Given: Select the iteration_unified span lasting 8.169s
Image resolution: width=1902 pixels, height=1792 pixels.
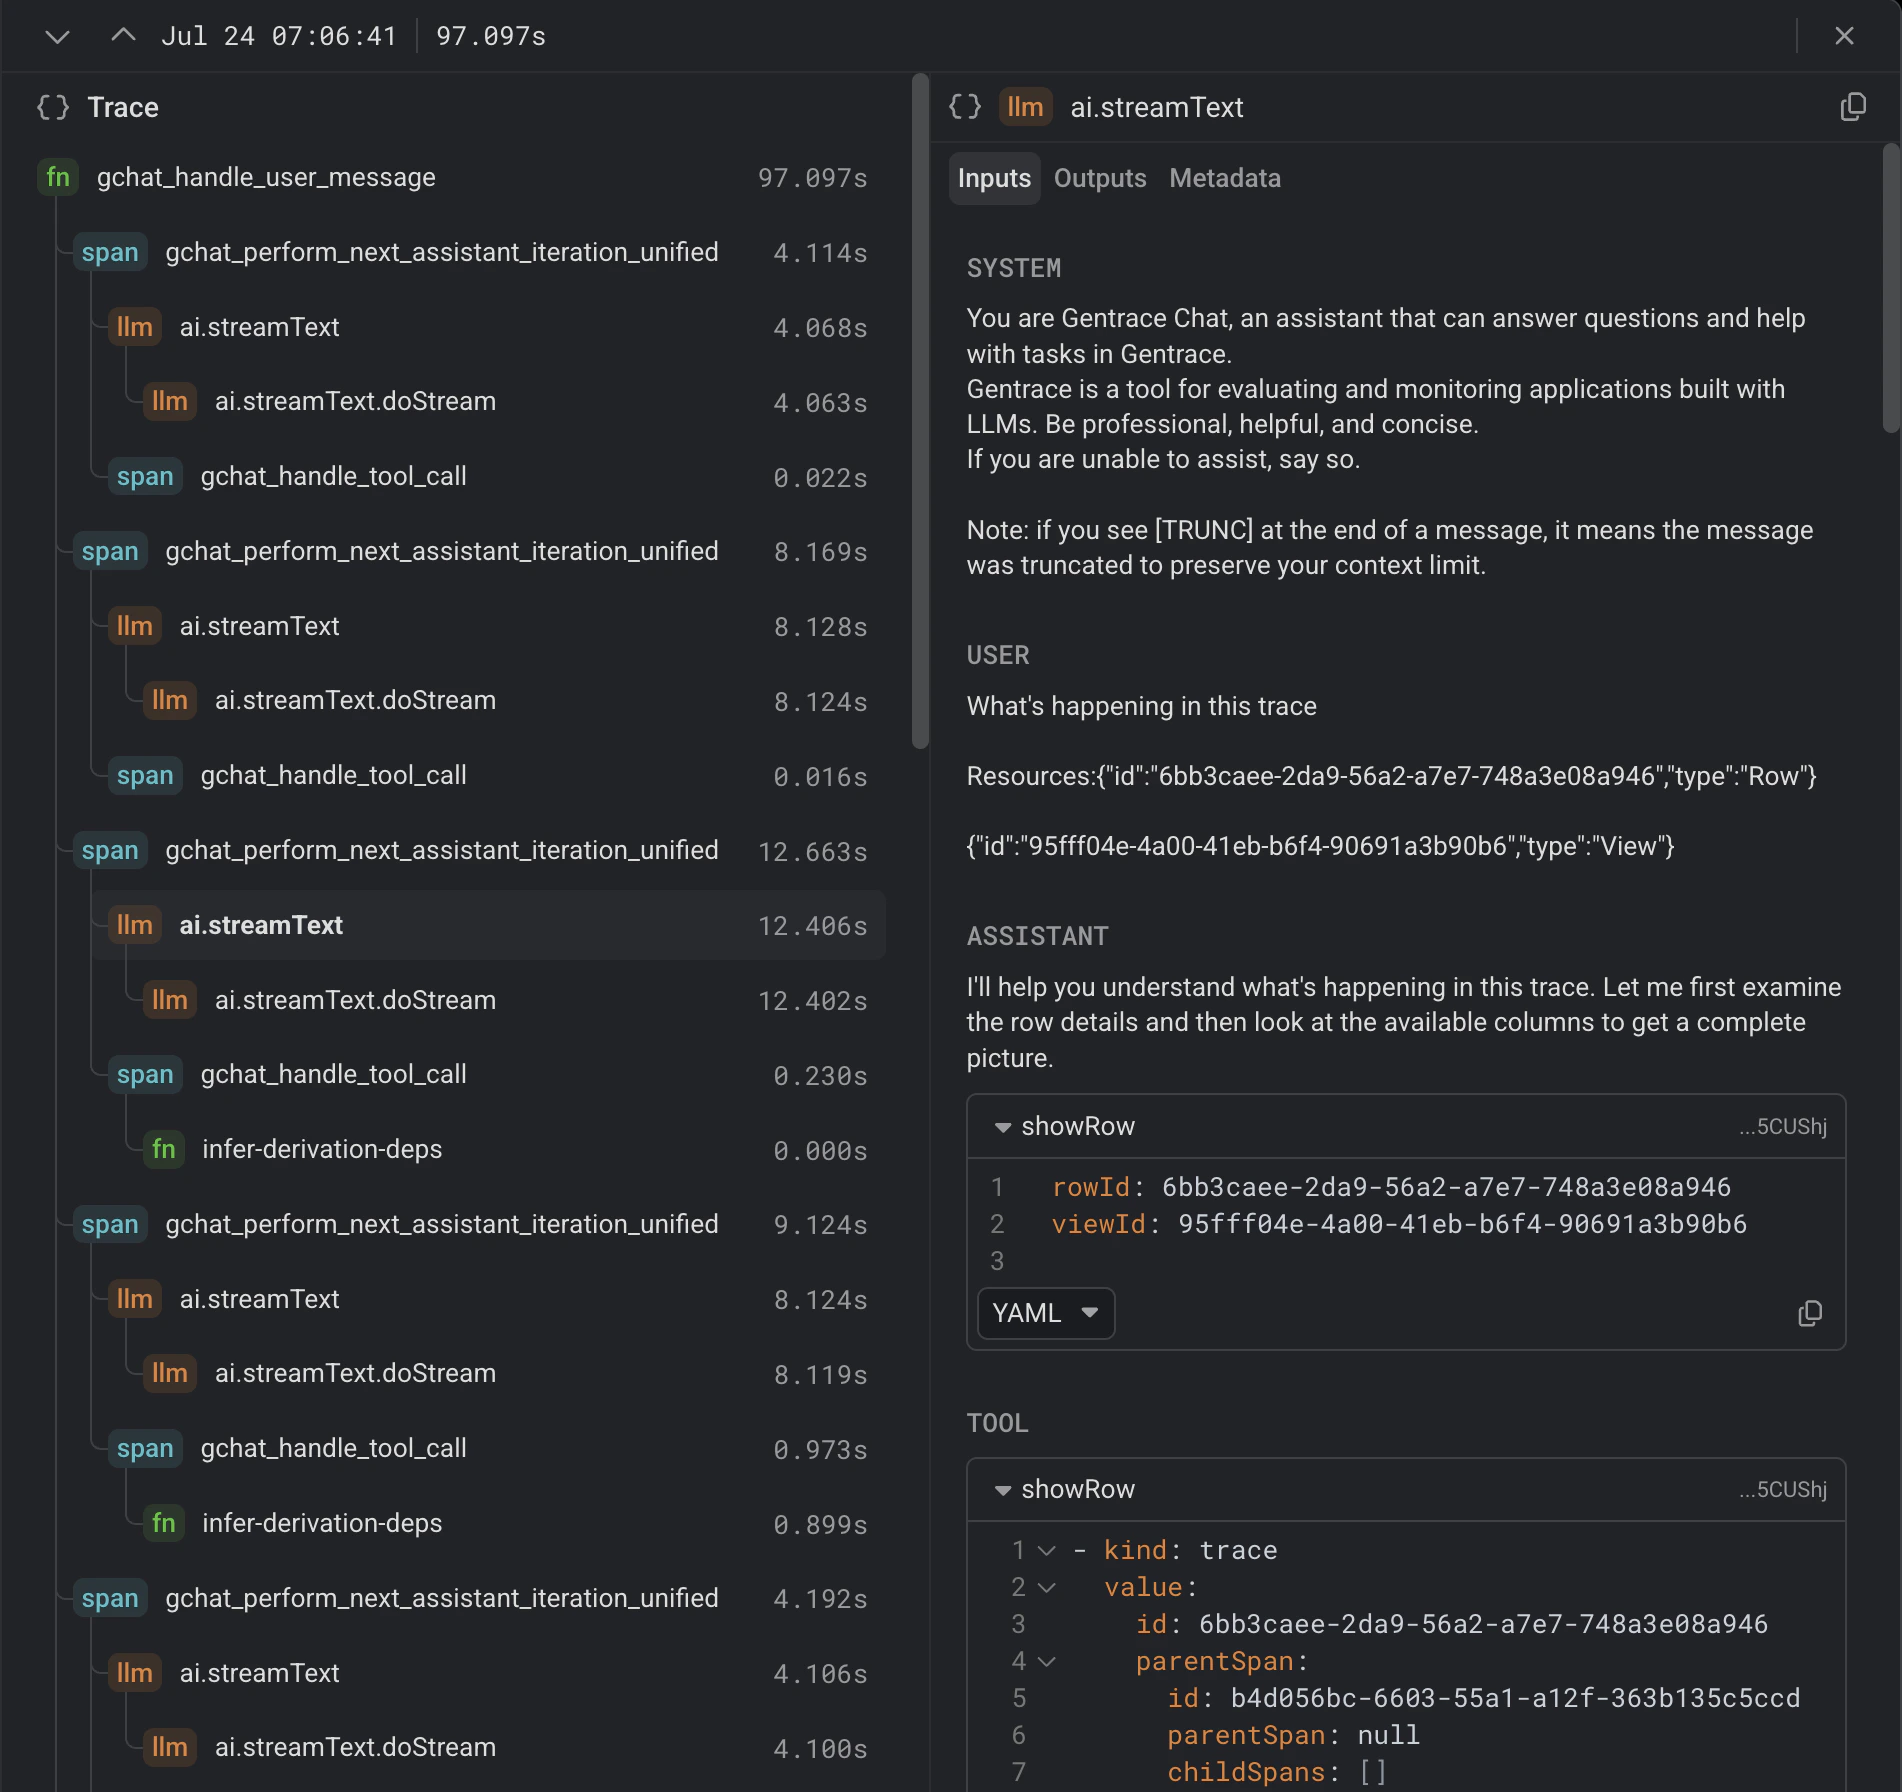Looking at the screenshot, I should pyautogui.click(x=471, y=551).
